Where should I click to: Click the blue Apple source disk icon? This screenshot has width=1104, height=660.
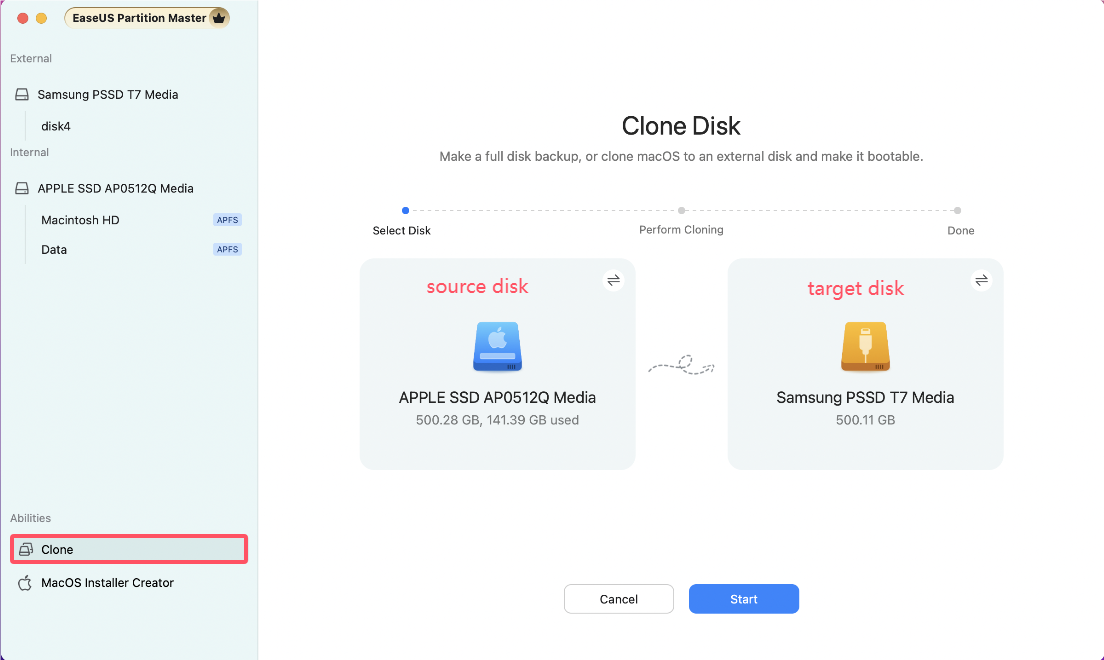497,347
